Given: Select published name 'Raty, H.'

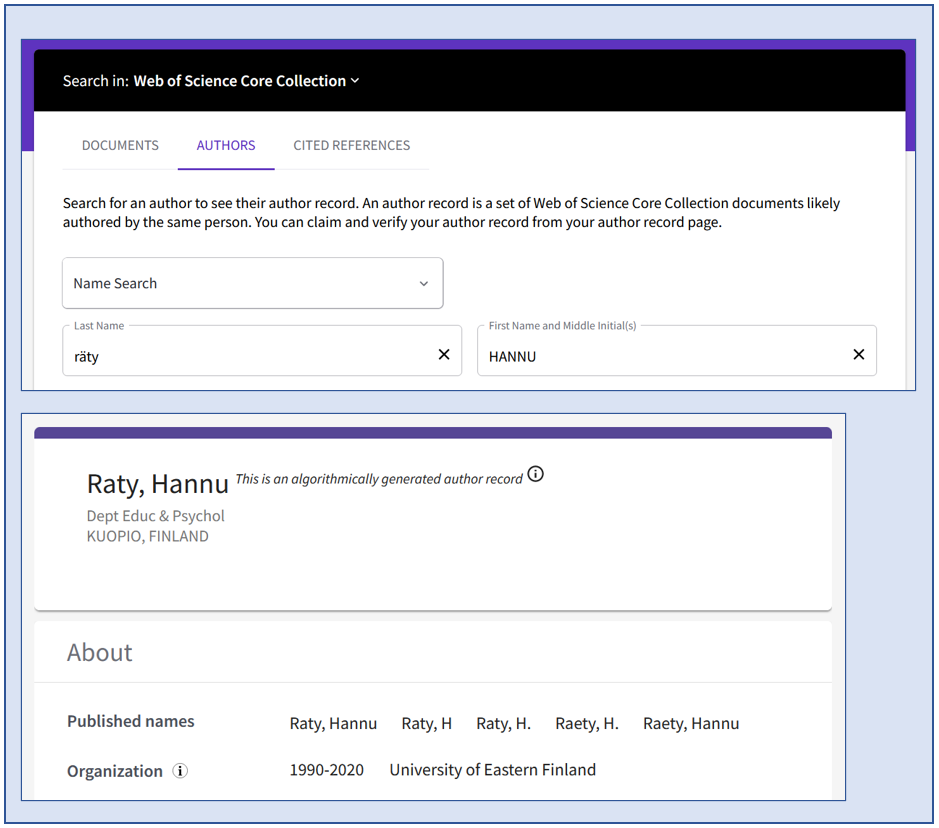Looking at the screenshot, I should click(504, 724).
